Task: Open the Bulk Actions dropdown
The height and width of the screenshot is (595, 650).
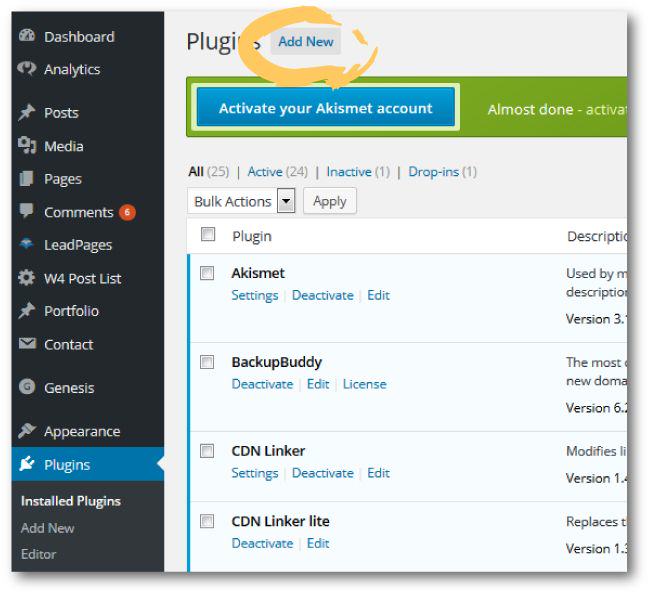Action: (x=241, y=202)
